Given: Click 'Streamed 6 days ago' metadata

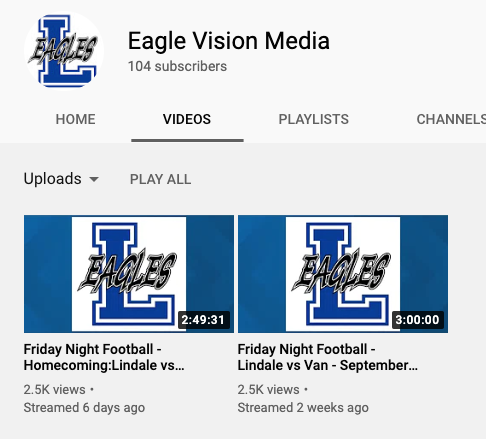Looking at the screenshot, I should (84, 408).
